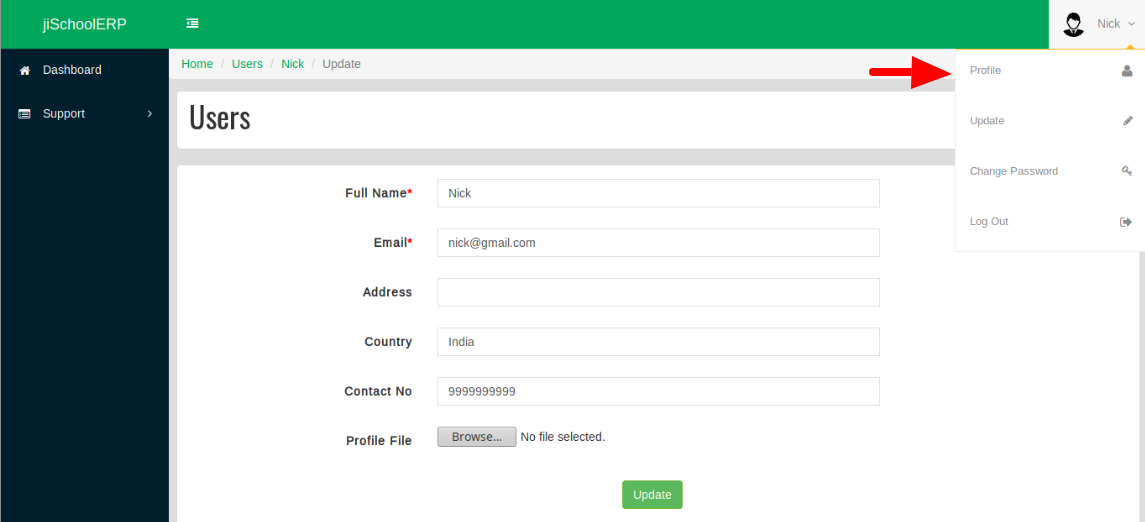Go to Users breadcrumb link
Viewport: 1145px width, 522px height.
tap(247, 64)
